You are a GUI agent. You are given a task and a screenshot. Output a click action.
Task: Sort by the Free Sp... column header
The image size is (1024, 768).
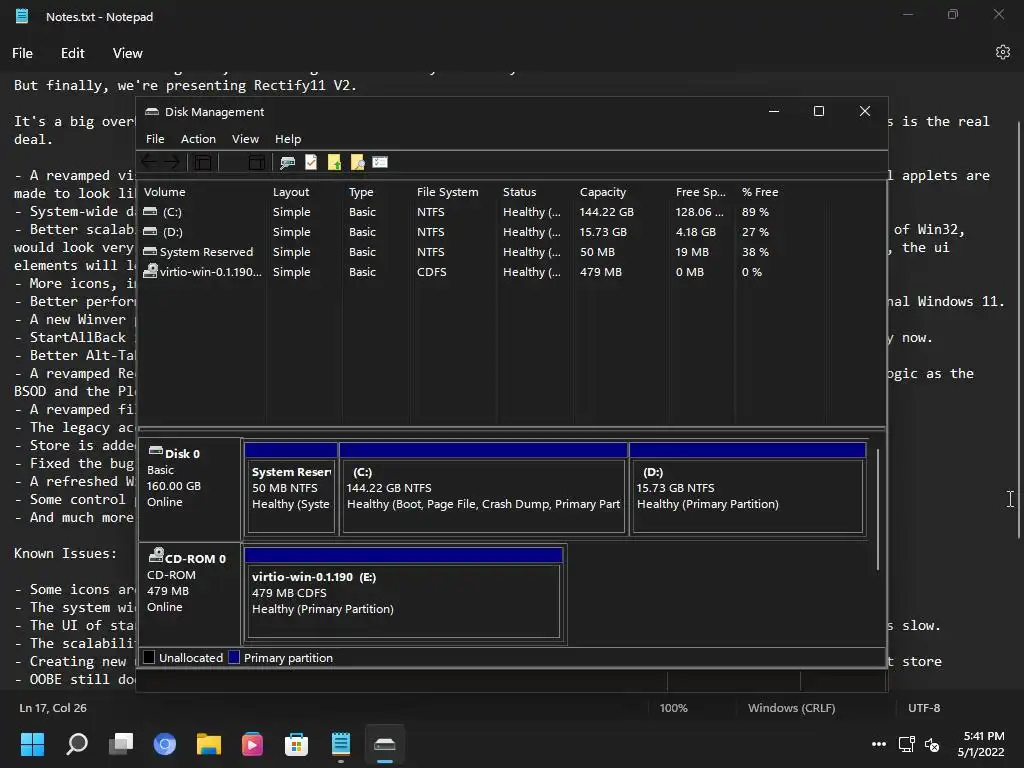pyautogui.click(x=702, y=191)
